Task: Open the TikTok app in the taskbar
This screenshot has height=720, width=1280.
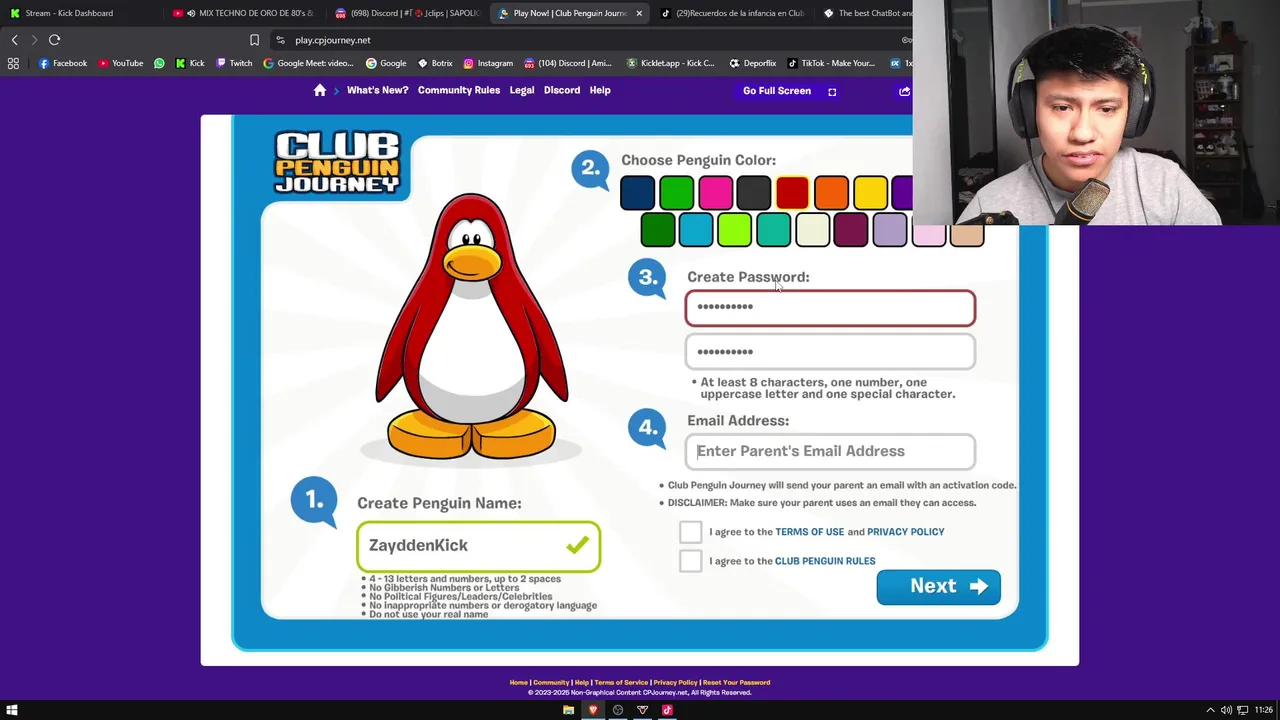Action: pyautogui.click(x=667, y=710)
